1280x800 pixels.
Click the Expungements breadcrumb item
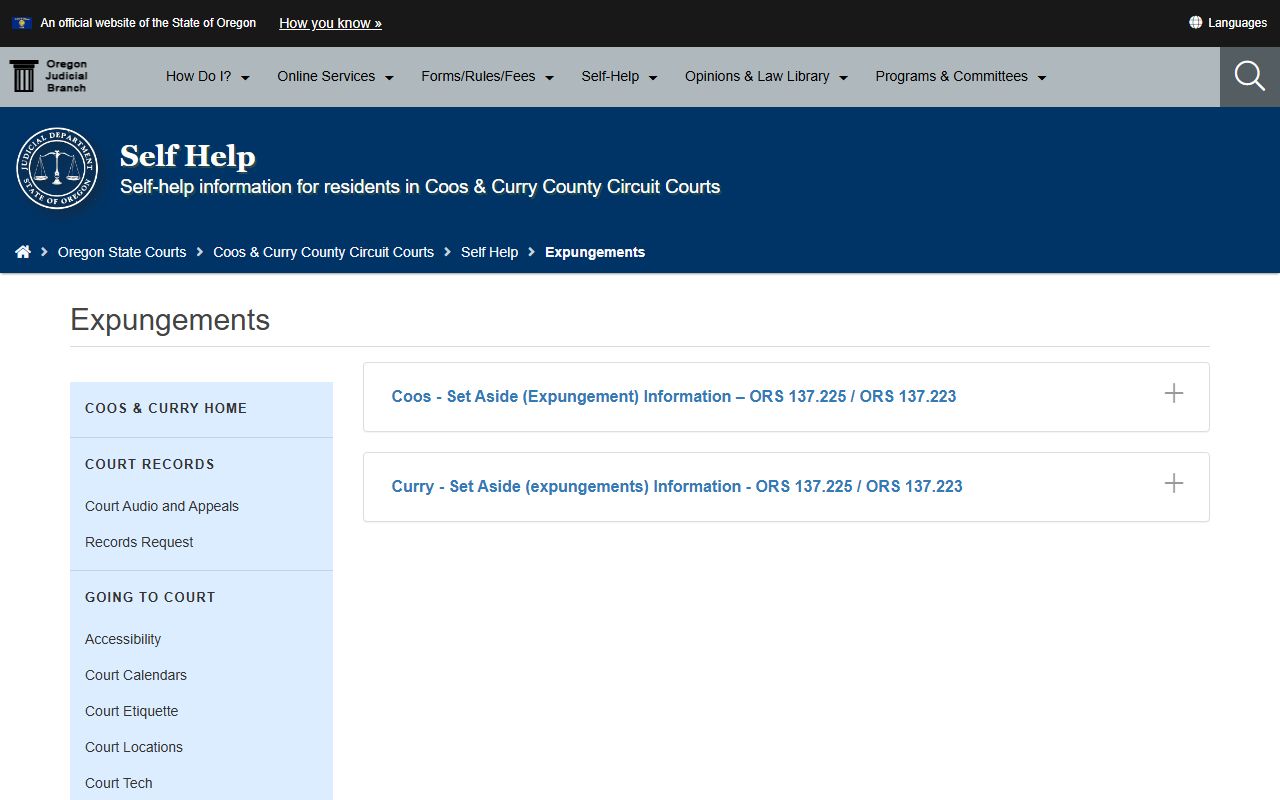click(595, 252)
